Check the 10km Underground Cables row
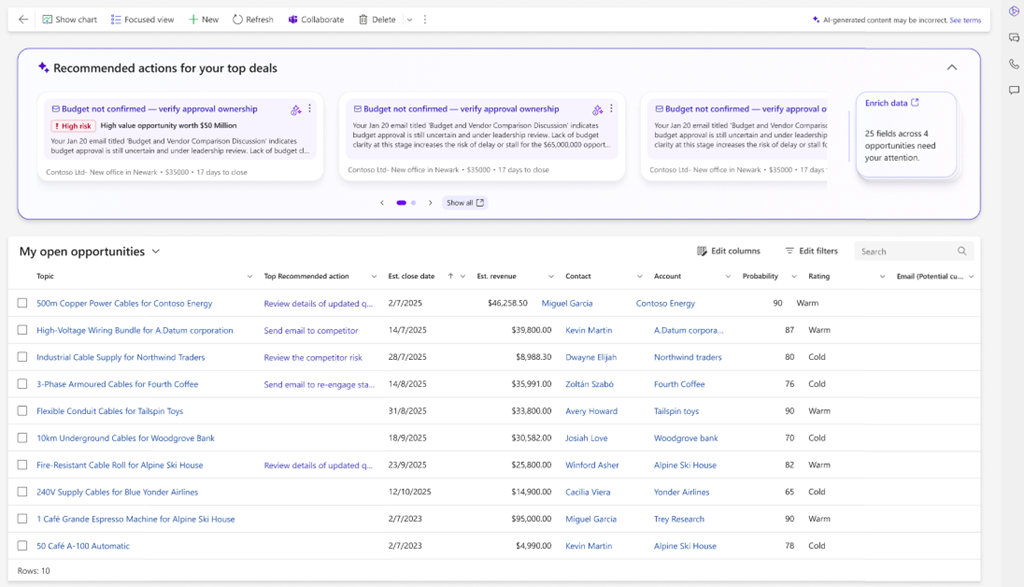 tap(22, 438)
